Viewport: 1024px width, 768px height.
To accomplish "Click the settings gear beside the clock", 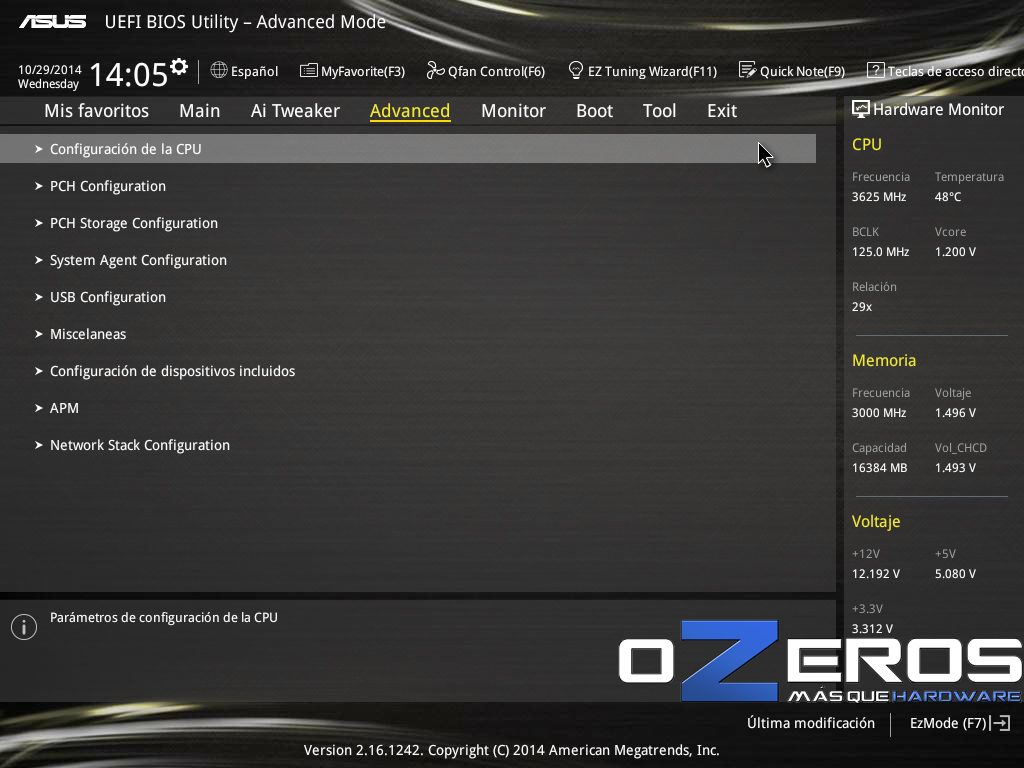I will [x=179, y=67].
